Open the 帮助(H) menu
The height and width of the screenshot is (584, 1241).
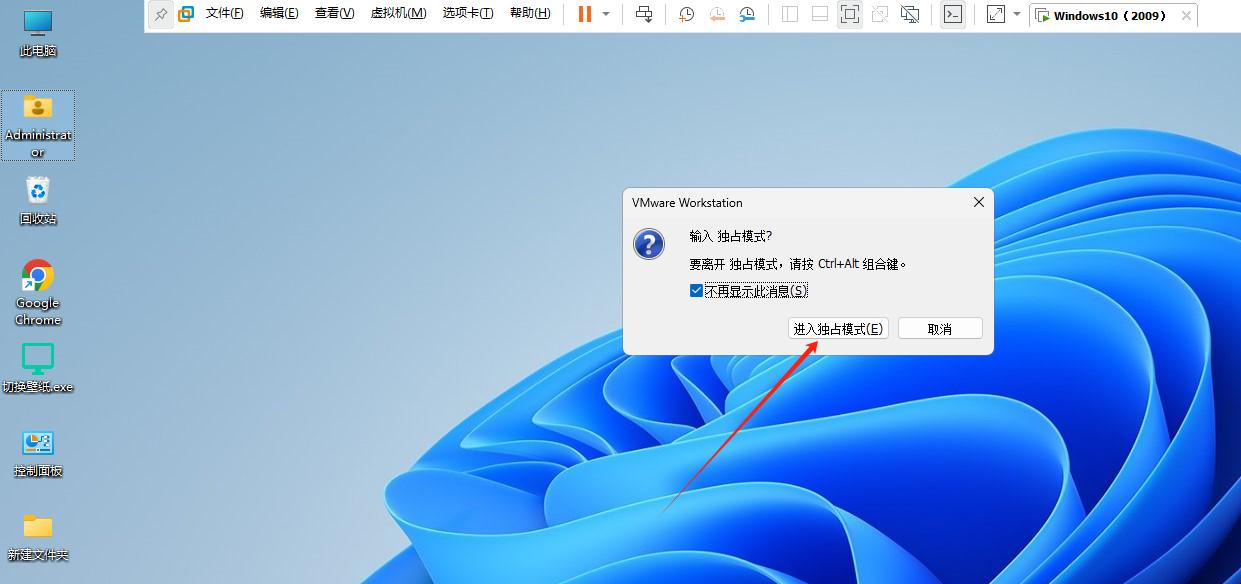tap(530, 14)
